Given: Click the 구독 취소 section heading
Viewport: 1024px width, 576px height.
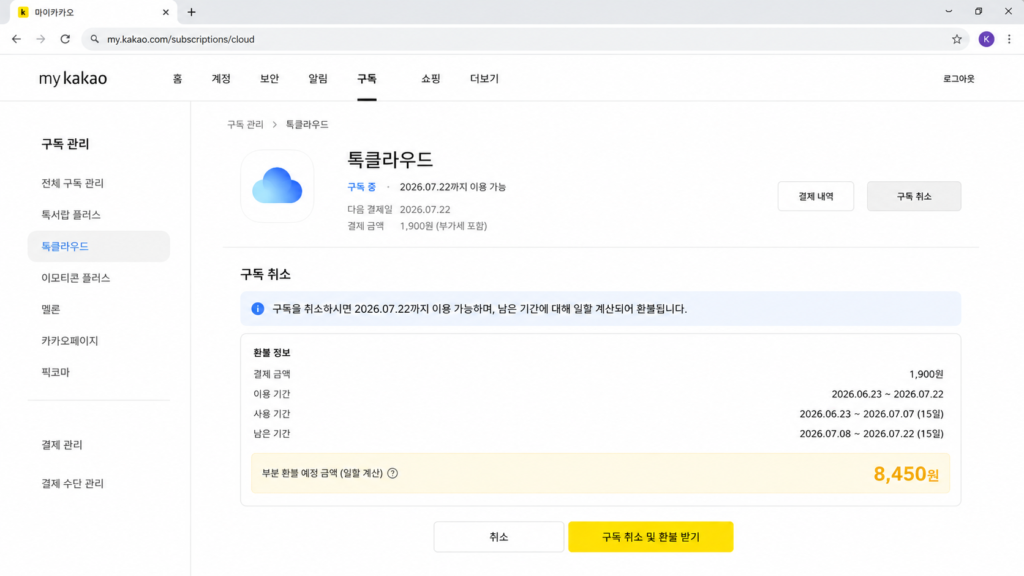Looking at the screenshot, I should click(265, 274).
